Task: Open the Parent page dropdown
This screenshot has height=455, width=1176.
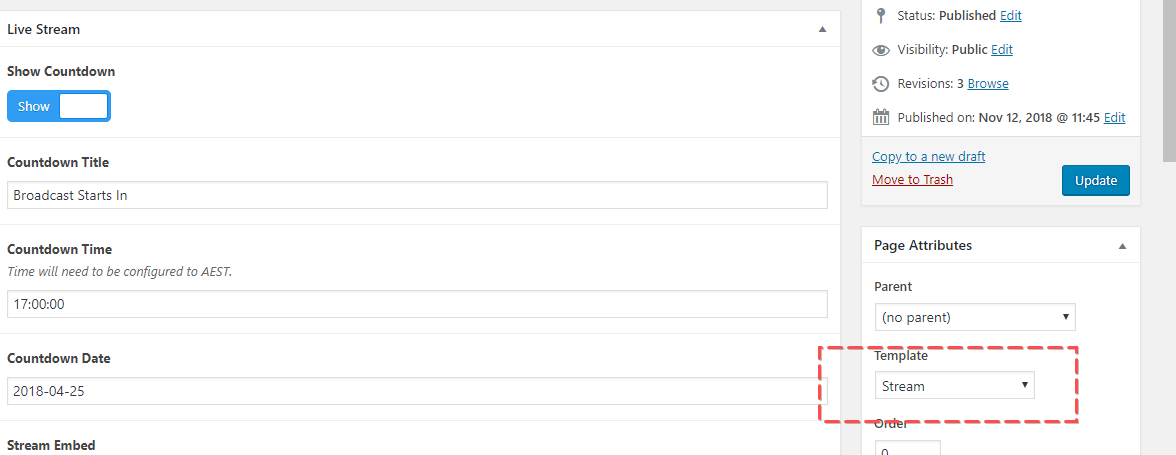Action: [974, 318]
